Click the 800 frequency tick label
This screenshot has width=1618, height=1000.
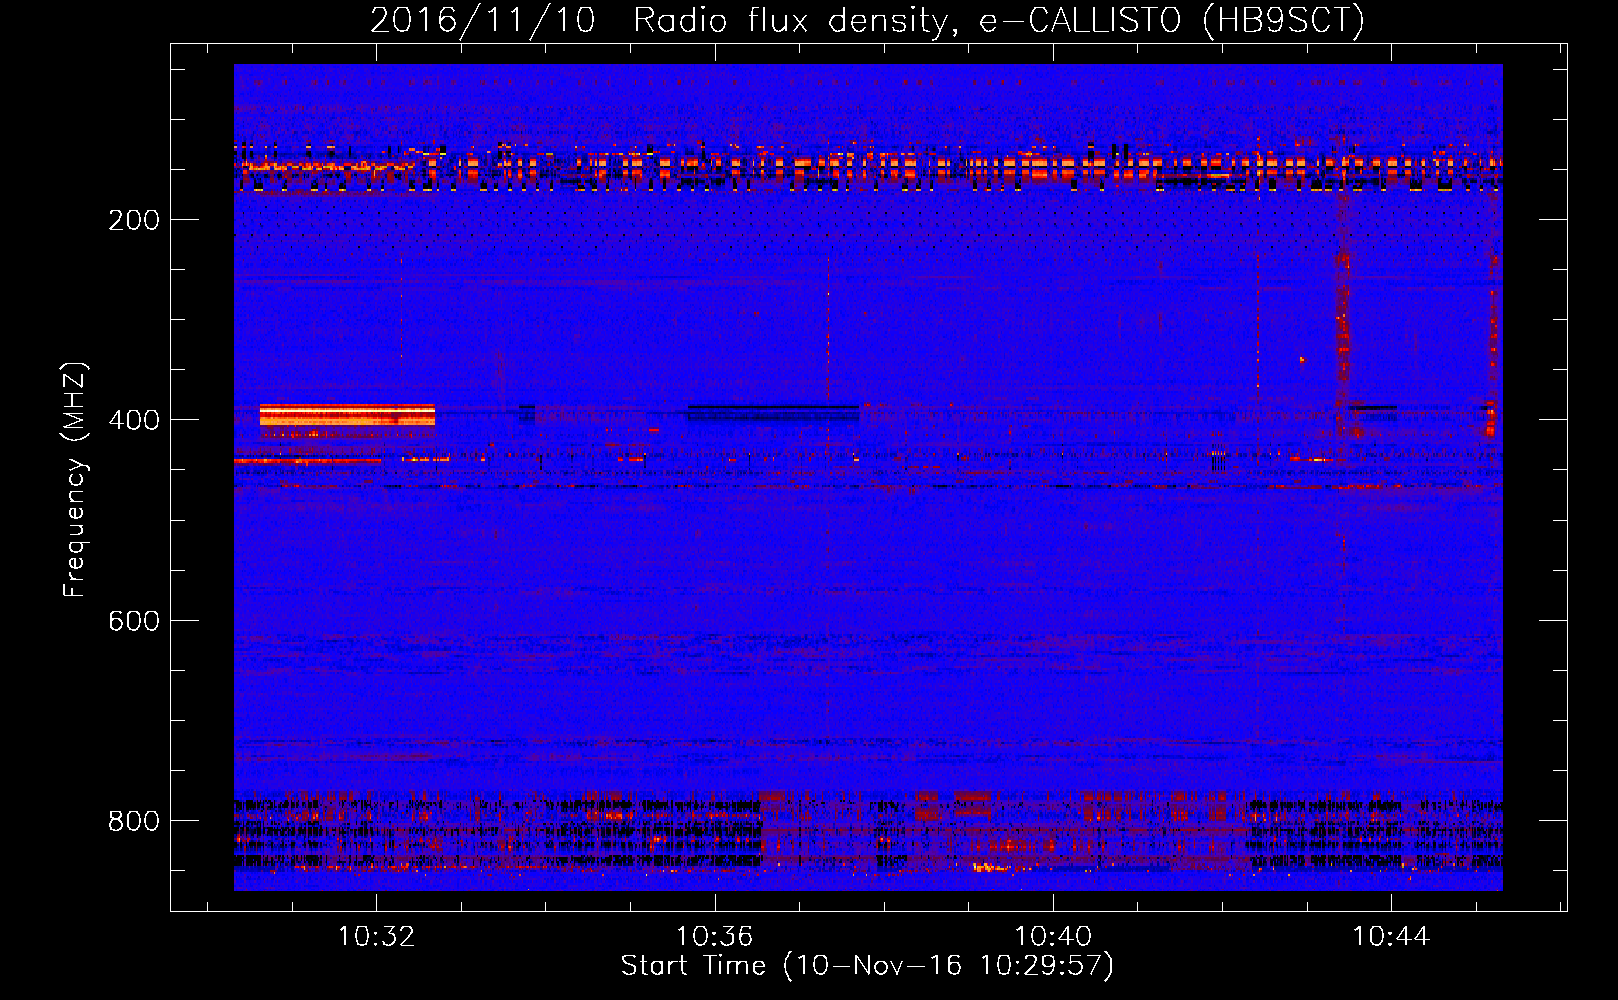[134, 821]
